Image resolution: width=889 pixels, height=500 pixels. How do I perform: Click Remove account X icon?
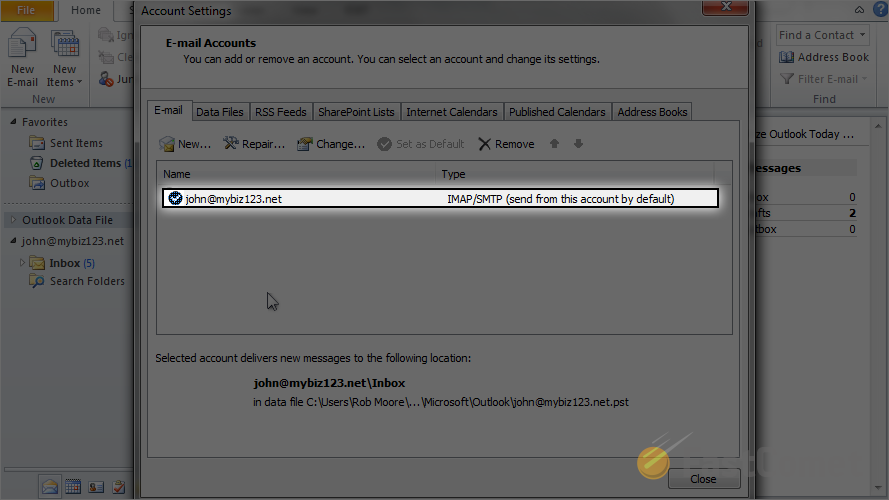click(484, 144)
